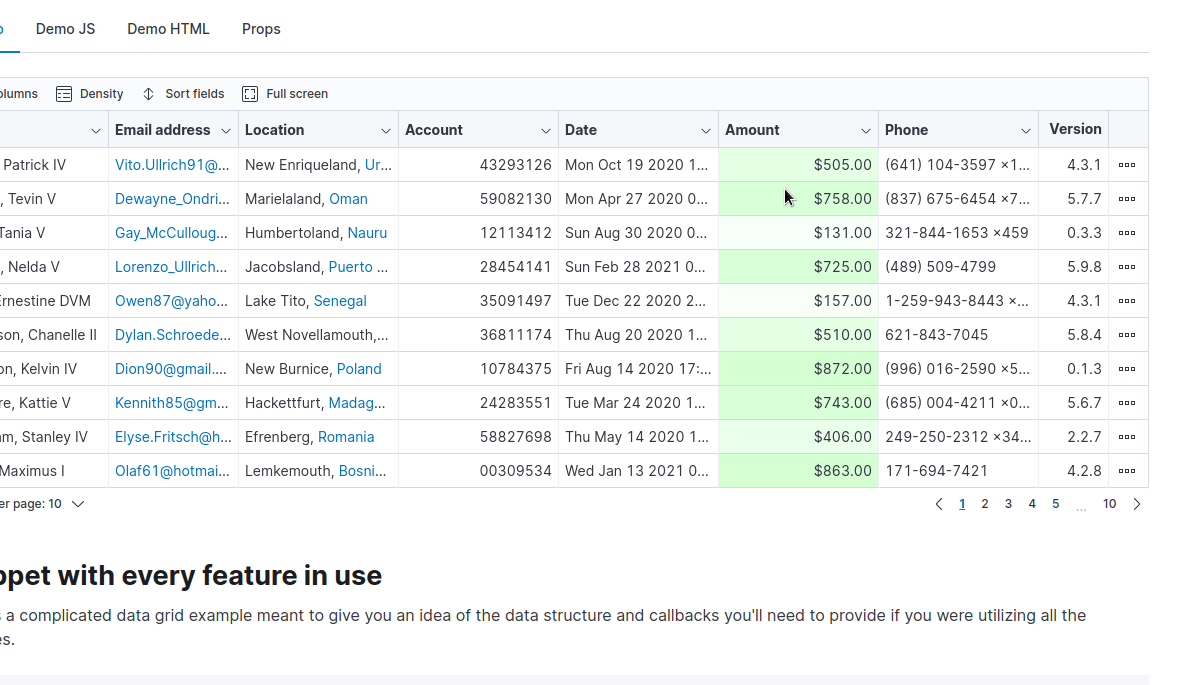Open the Density settings icon
The width and height of the screenshot is (1182, 685).
pyautogui.click(x=64, y=94)
